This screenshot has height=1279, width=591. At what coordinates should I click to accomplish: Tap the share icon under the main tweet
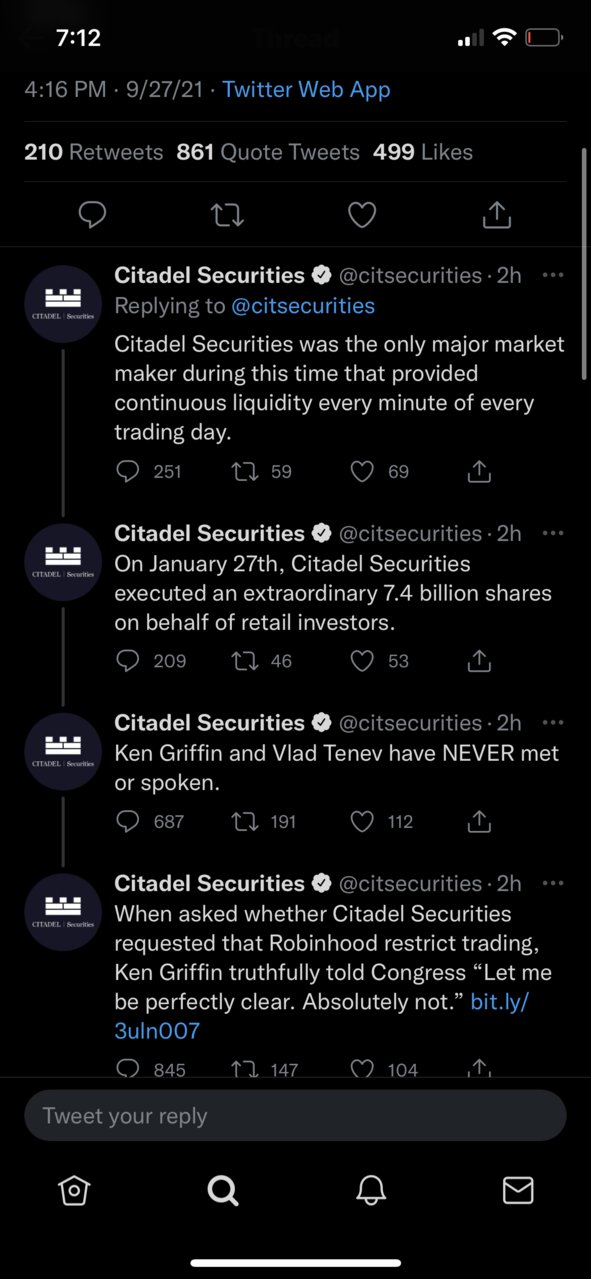(497, 214)
